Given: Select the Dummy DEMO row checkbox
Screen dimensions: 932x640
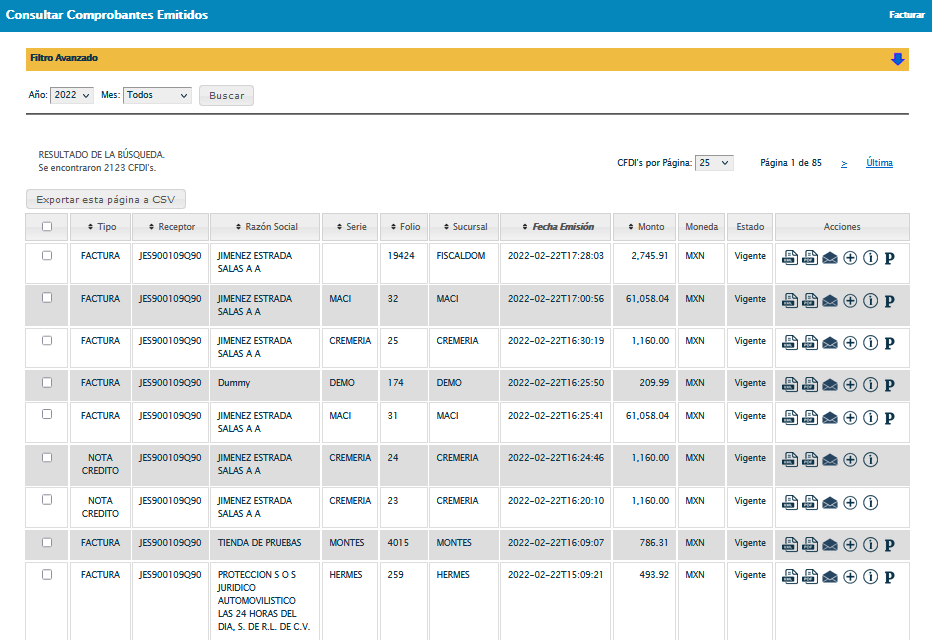Looking at the screenshot, I should click(x=47, y=383).
